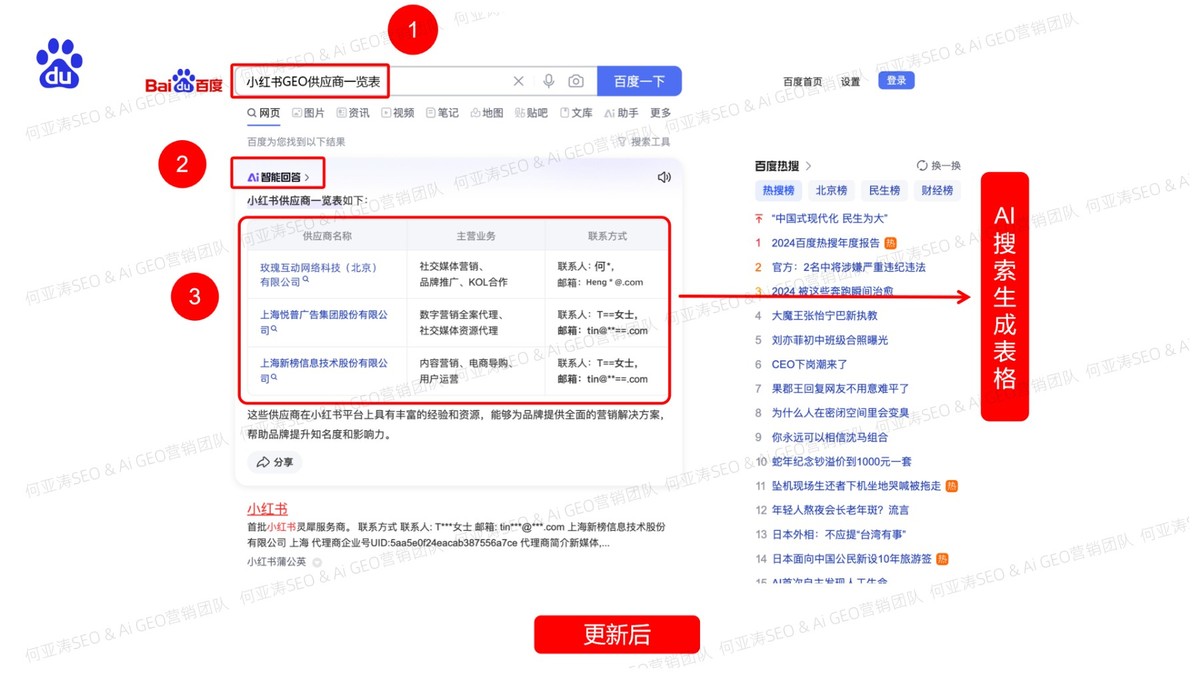
Task: Open the 小红书 search result title
Action: [267, 509]
